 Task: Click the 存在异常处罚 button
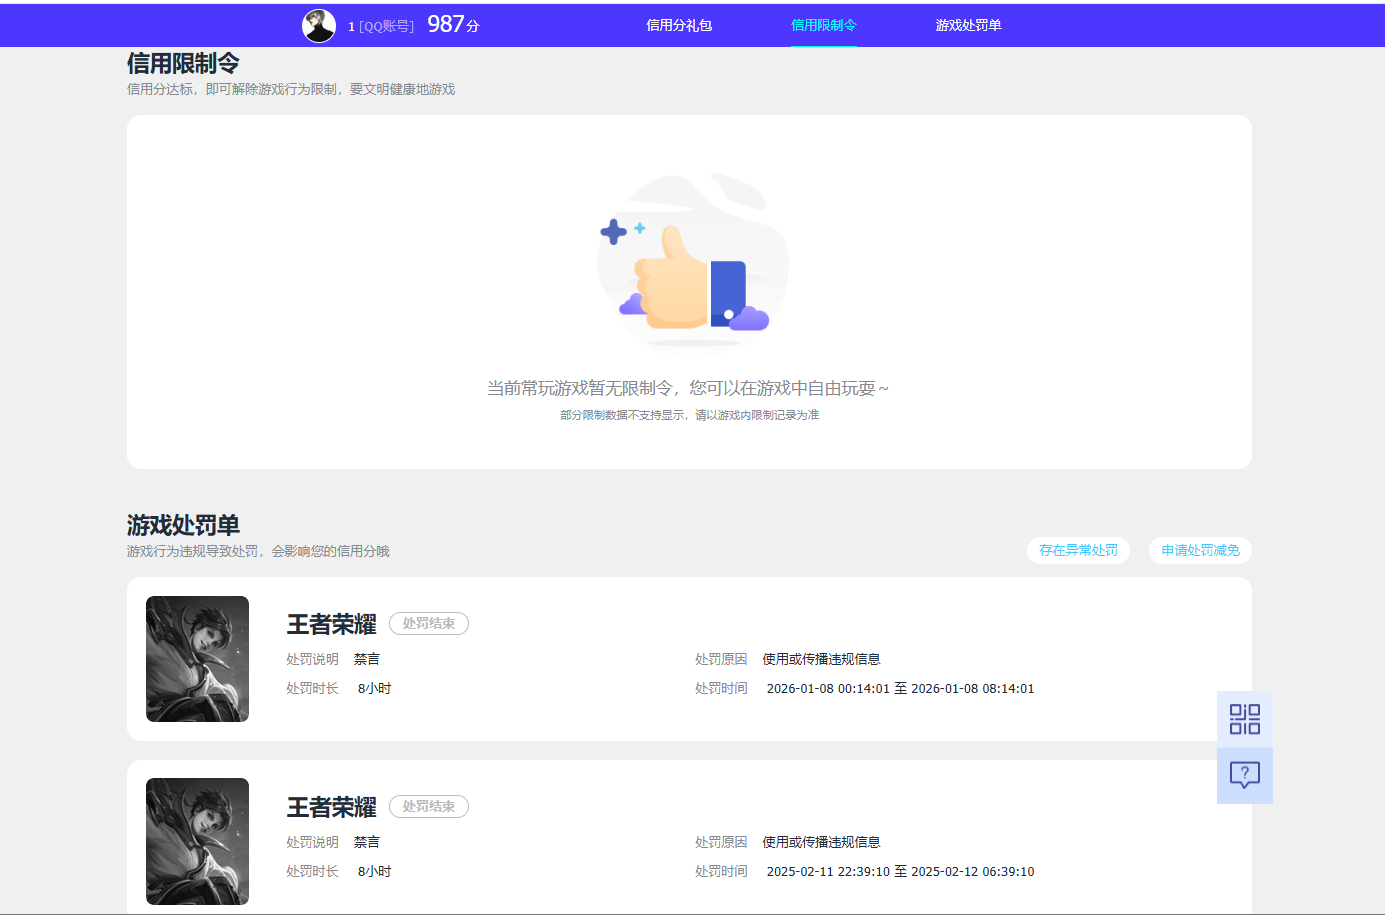tap(1078, 550)
